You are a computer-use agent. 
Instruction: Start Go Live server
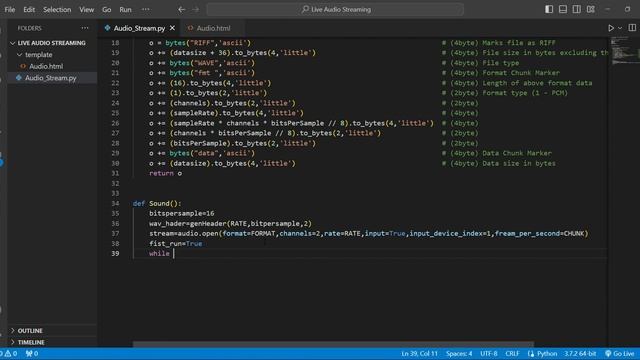(x=620, y=353)
